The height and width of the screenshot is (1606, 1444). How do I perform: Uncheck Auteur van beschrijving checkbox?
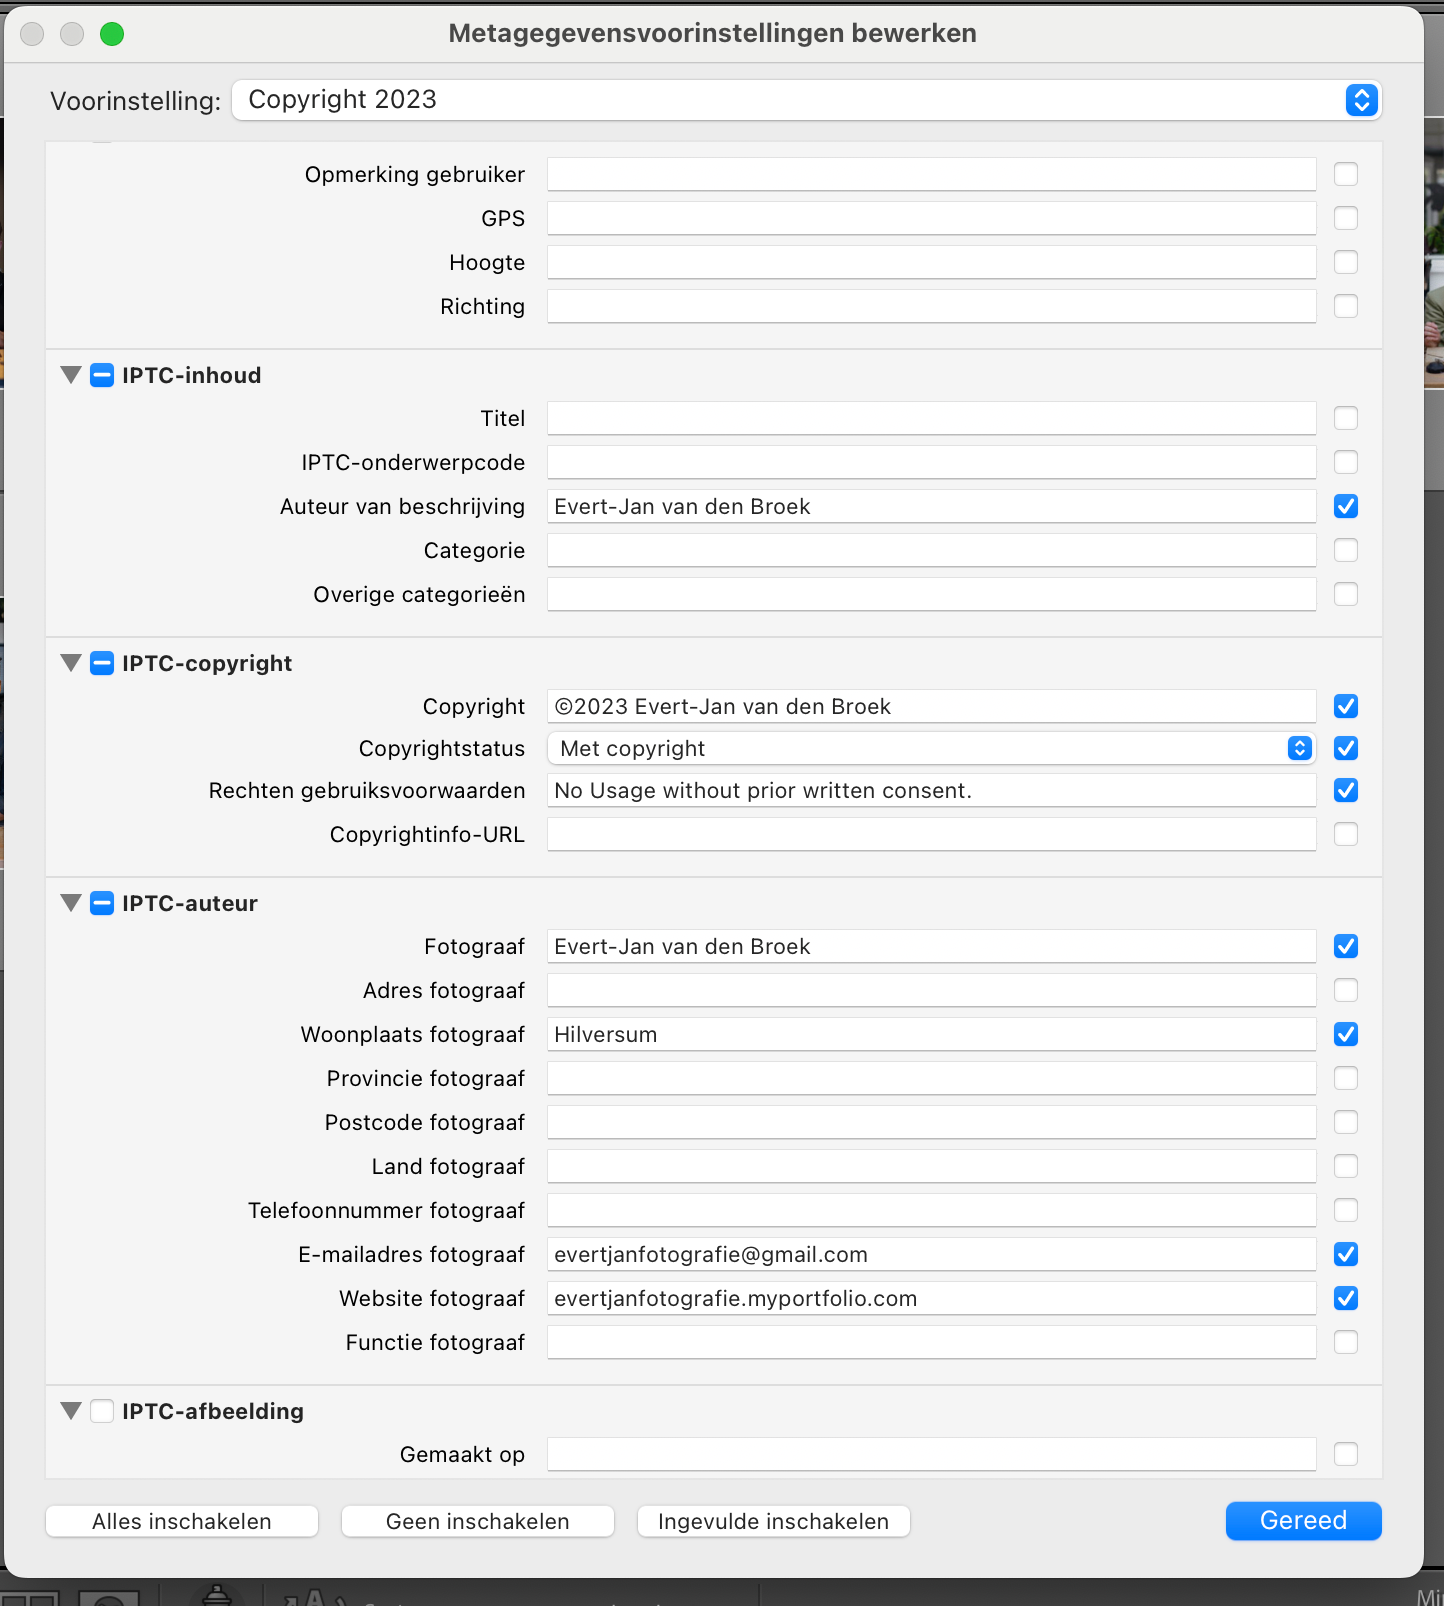tap(1346, 506)
